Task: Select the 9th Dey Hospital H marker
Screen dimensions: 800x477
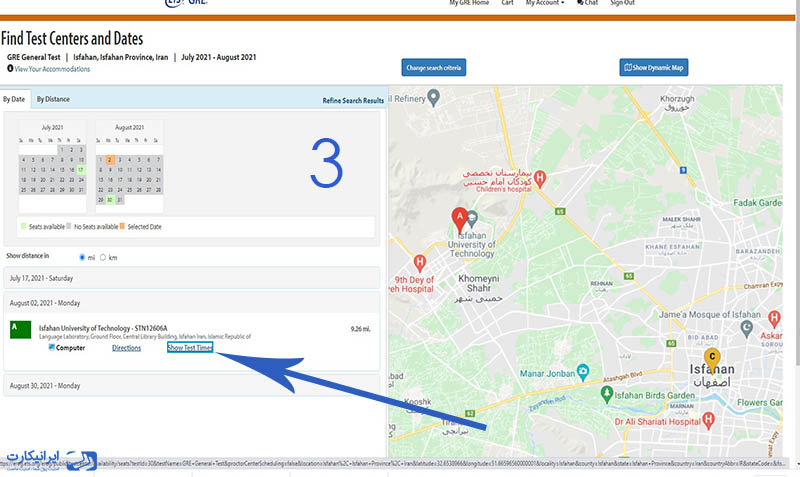Action: click(x=419, y=263)
